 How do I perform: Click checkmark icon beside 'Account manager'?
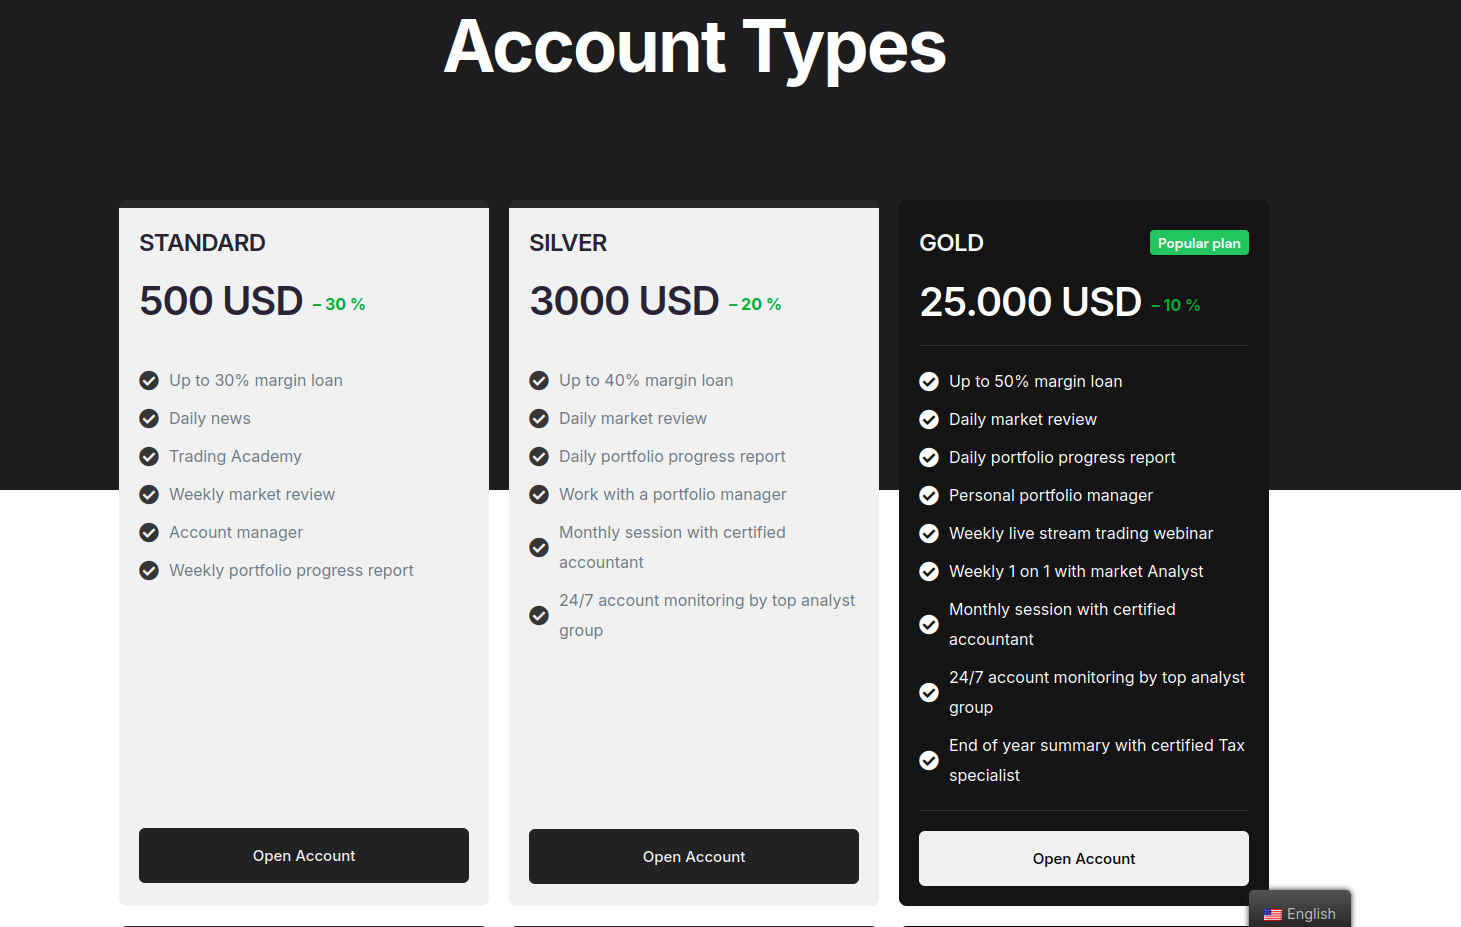coord(149,533)
